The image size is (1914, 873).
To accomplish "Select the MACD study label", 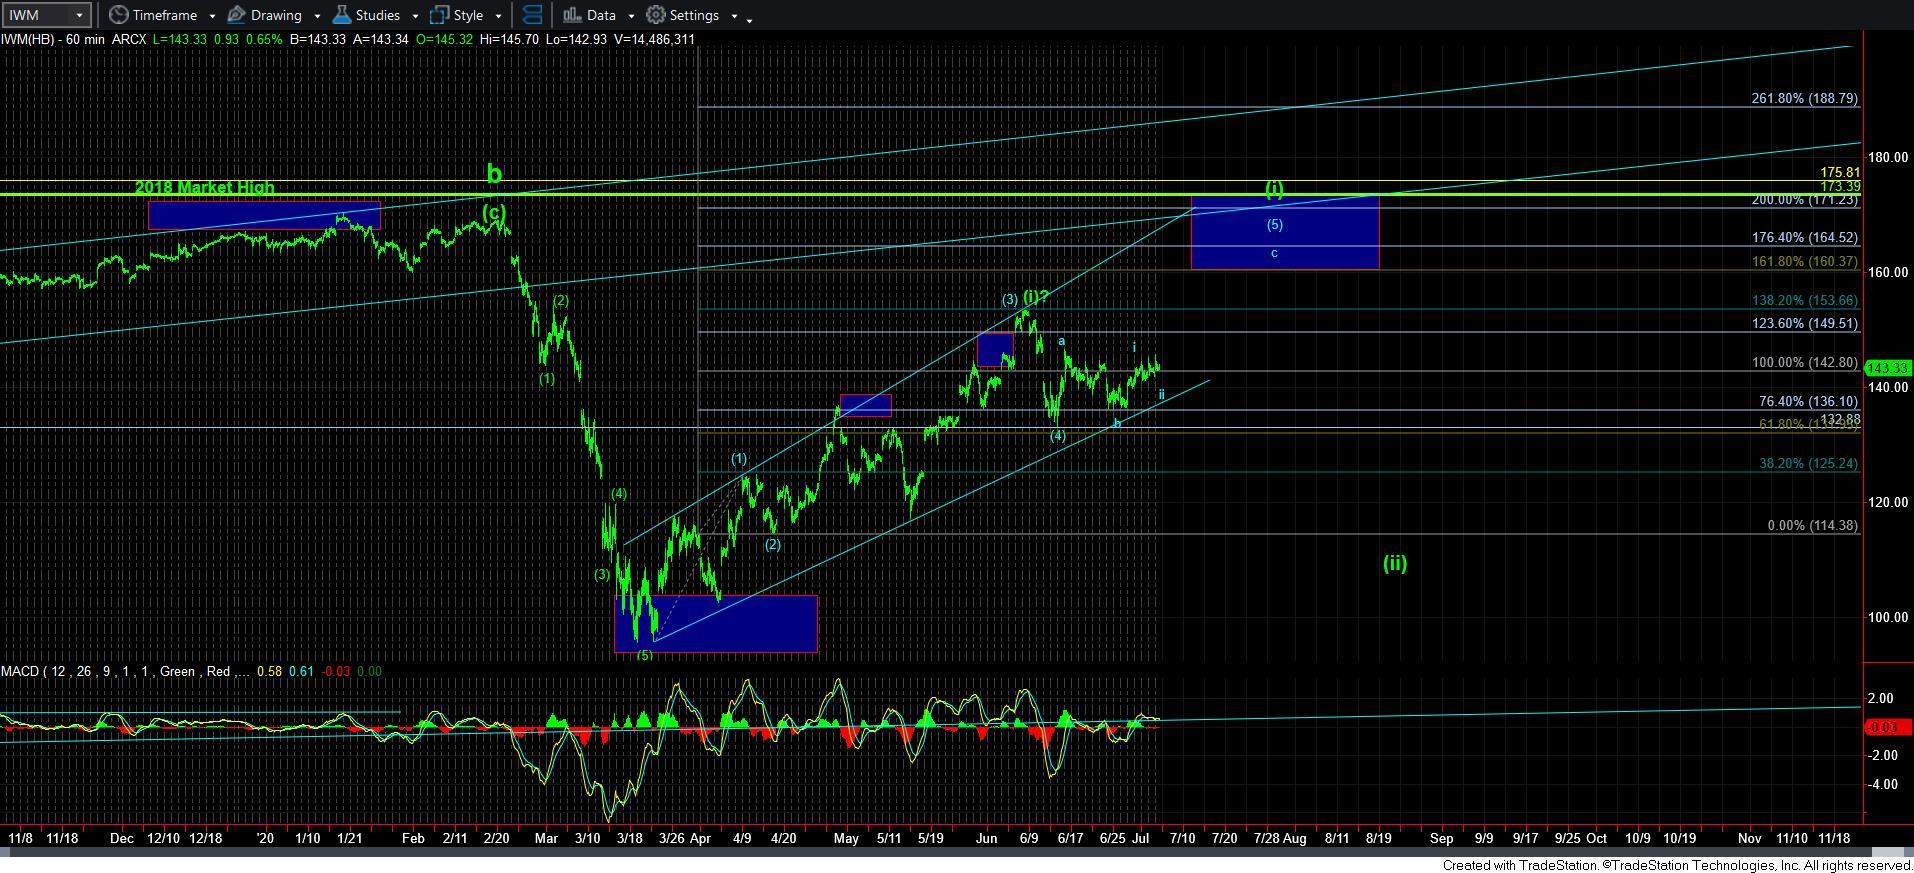I will 20,671.
